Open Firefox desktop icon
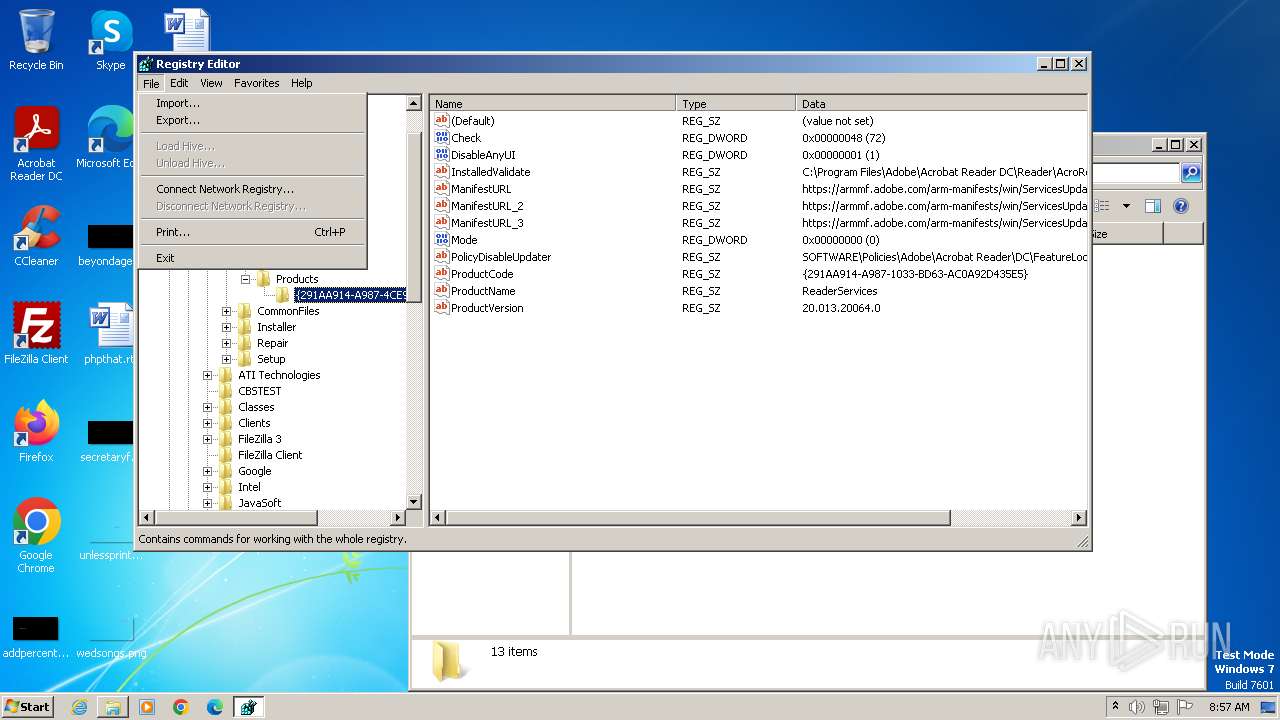1280x720 pixels. pyautogui.click(x=36, y=431)
